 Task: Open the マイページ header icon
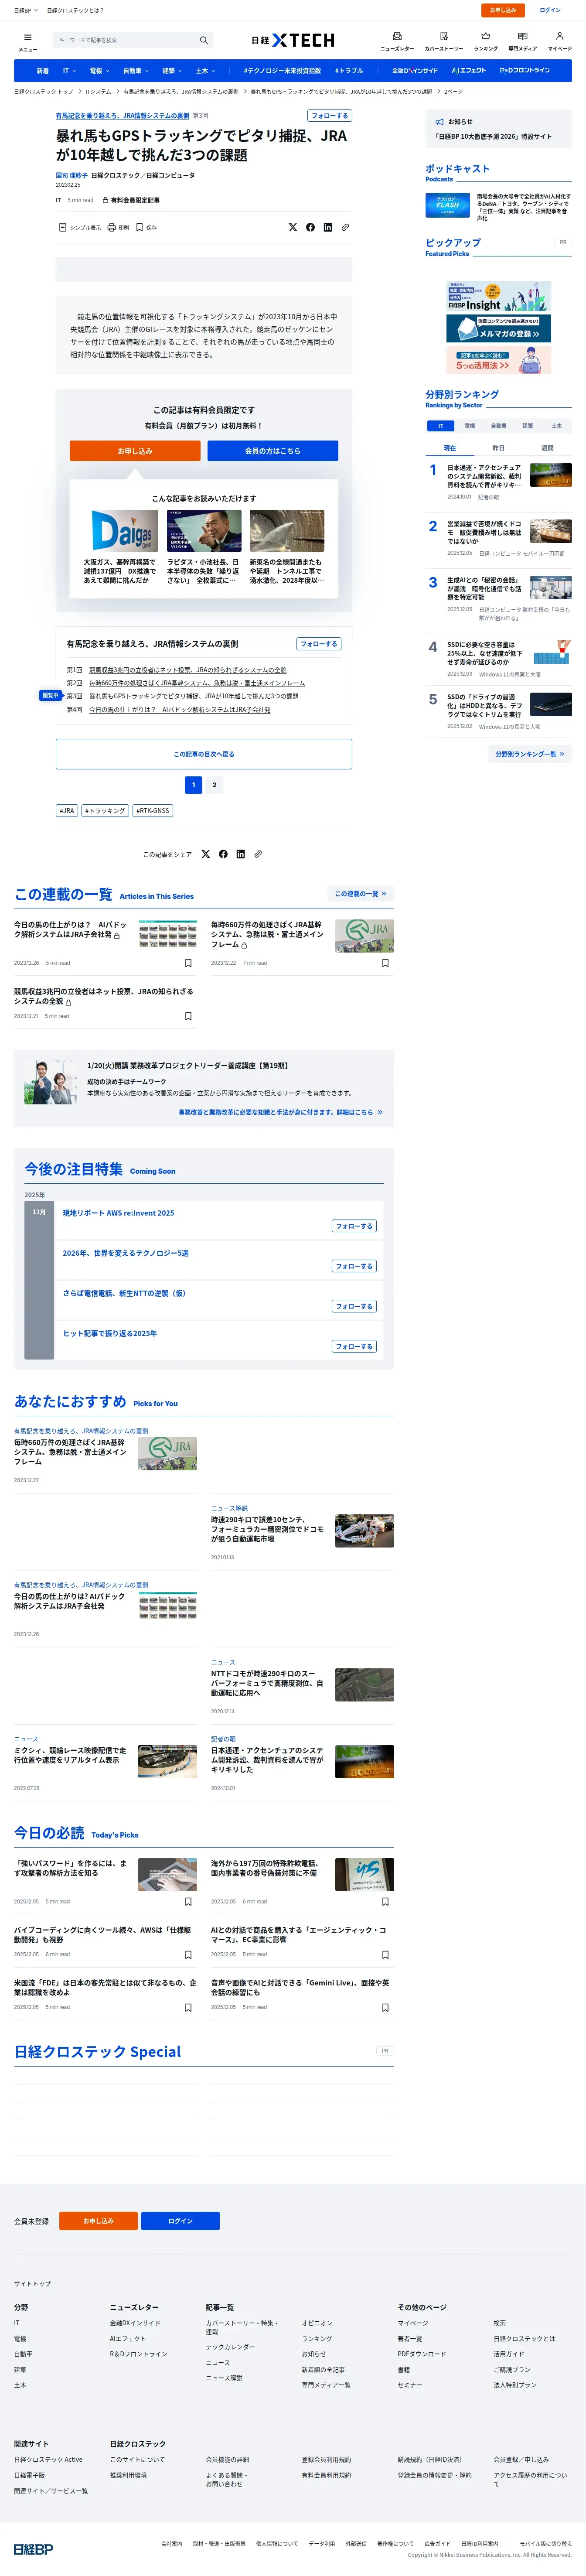pos(559,40)
